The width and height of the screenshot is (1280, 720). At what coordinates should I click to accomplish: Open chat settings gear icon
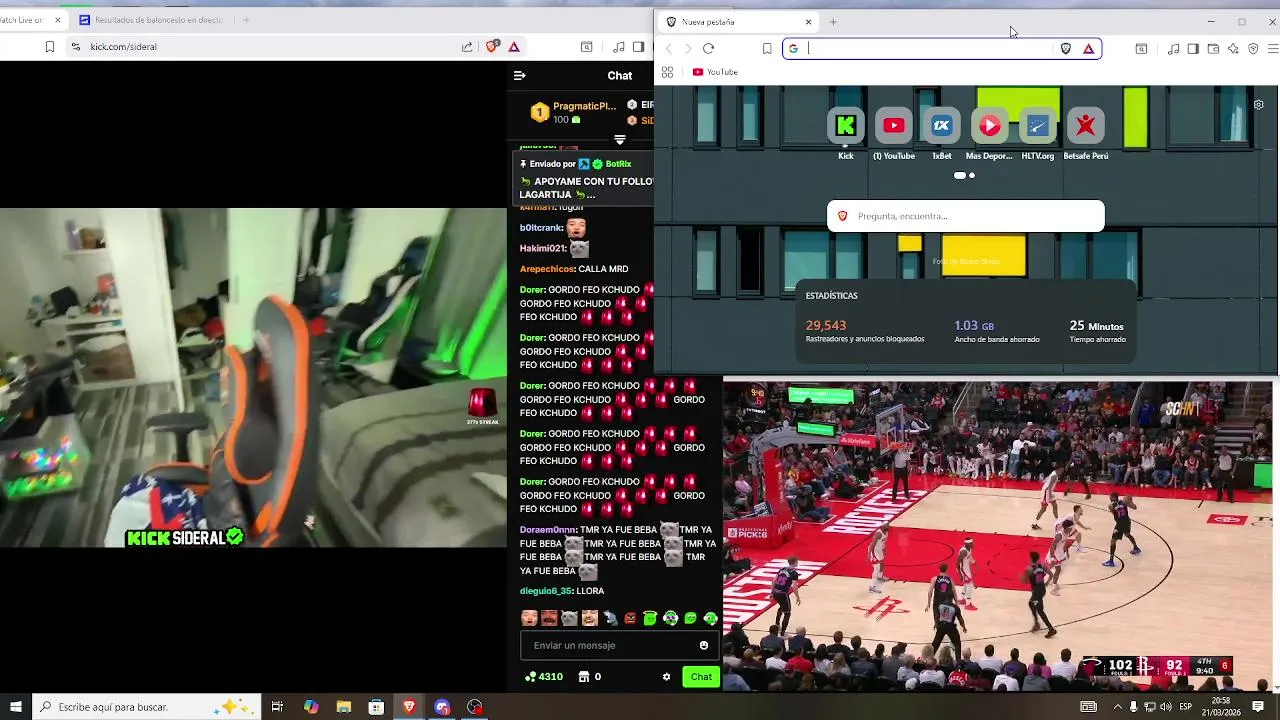(x=667, y=677)
